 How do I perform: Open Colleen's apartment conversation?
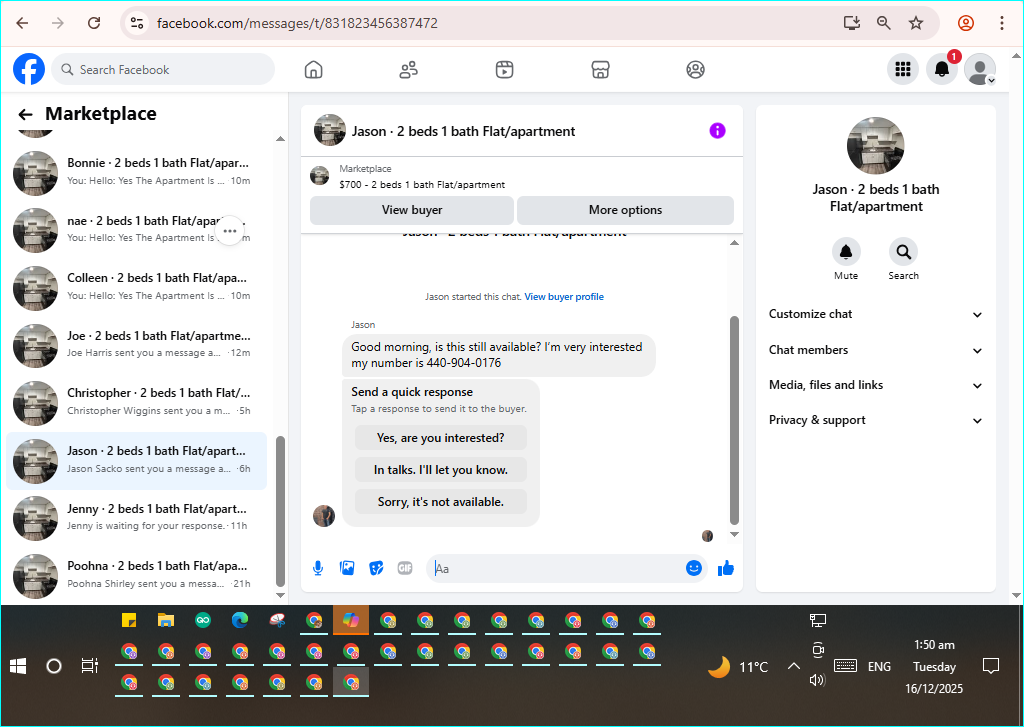(136, 287)
